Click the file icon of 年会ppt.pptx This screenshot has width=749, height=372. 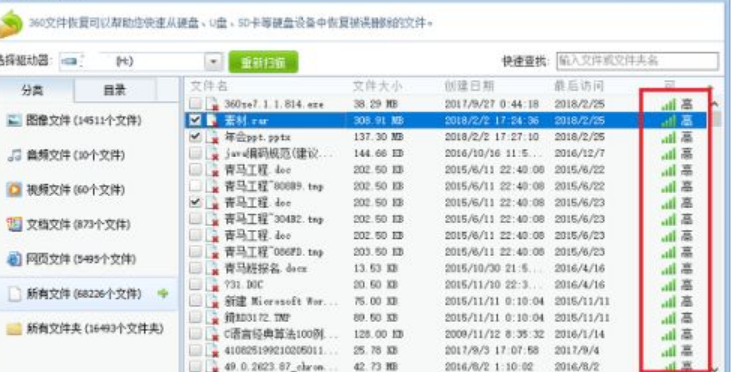[212, 137]
